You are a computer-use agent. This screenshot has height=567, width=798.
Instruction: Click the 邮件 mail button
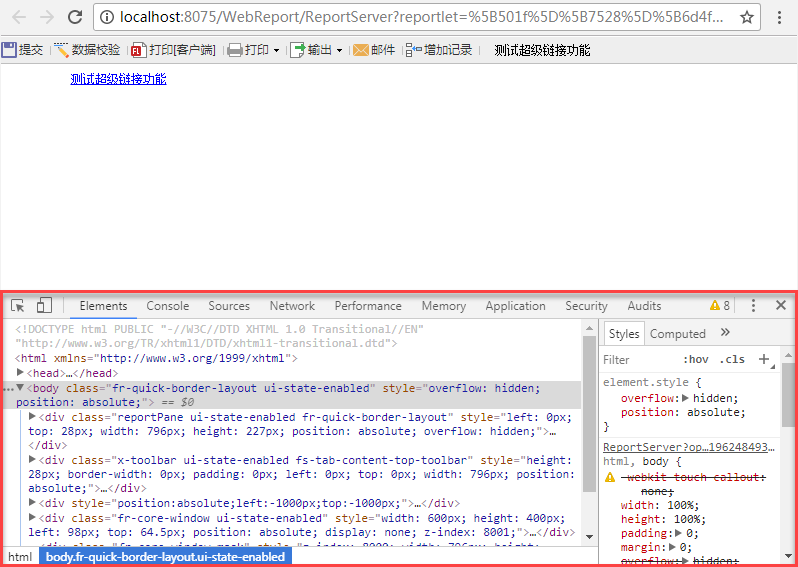374,50
